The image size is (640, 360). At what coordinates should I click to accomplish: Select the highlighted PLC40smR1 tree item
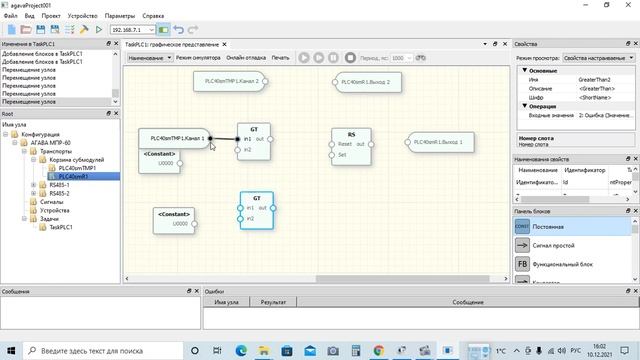73,176
